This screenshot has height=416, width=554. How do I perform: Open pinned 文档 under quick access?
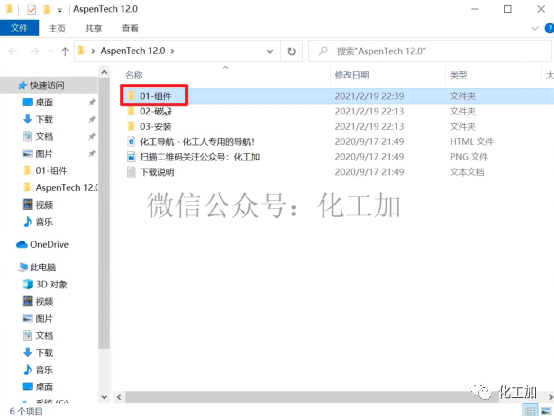[44, 136]
